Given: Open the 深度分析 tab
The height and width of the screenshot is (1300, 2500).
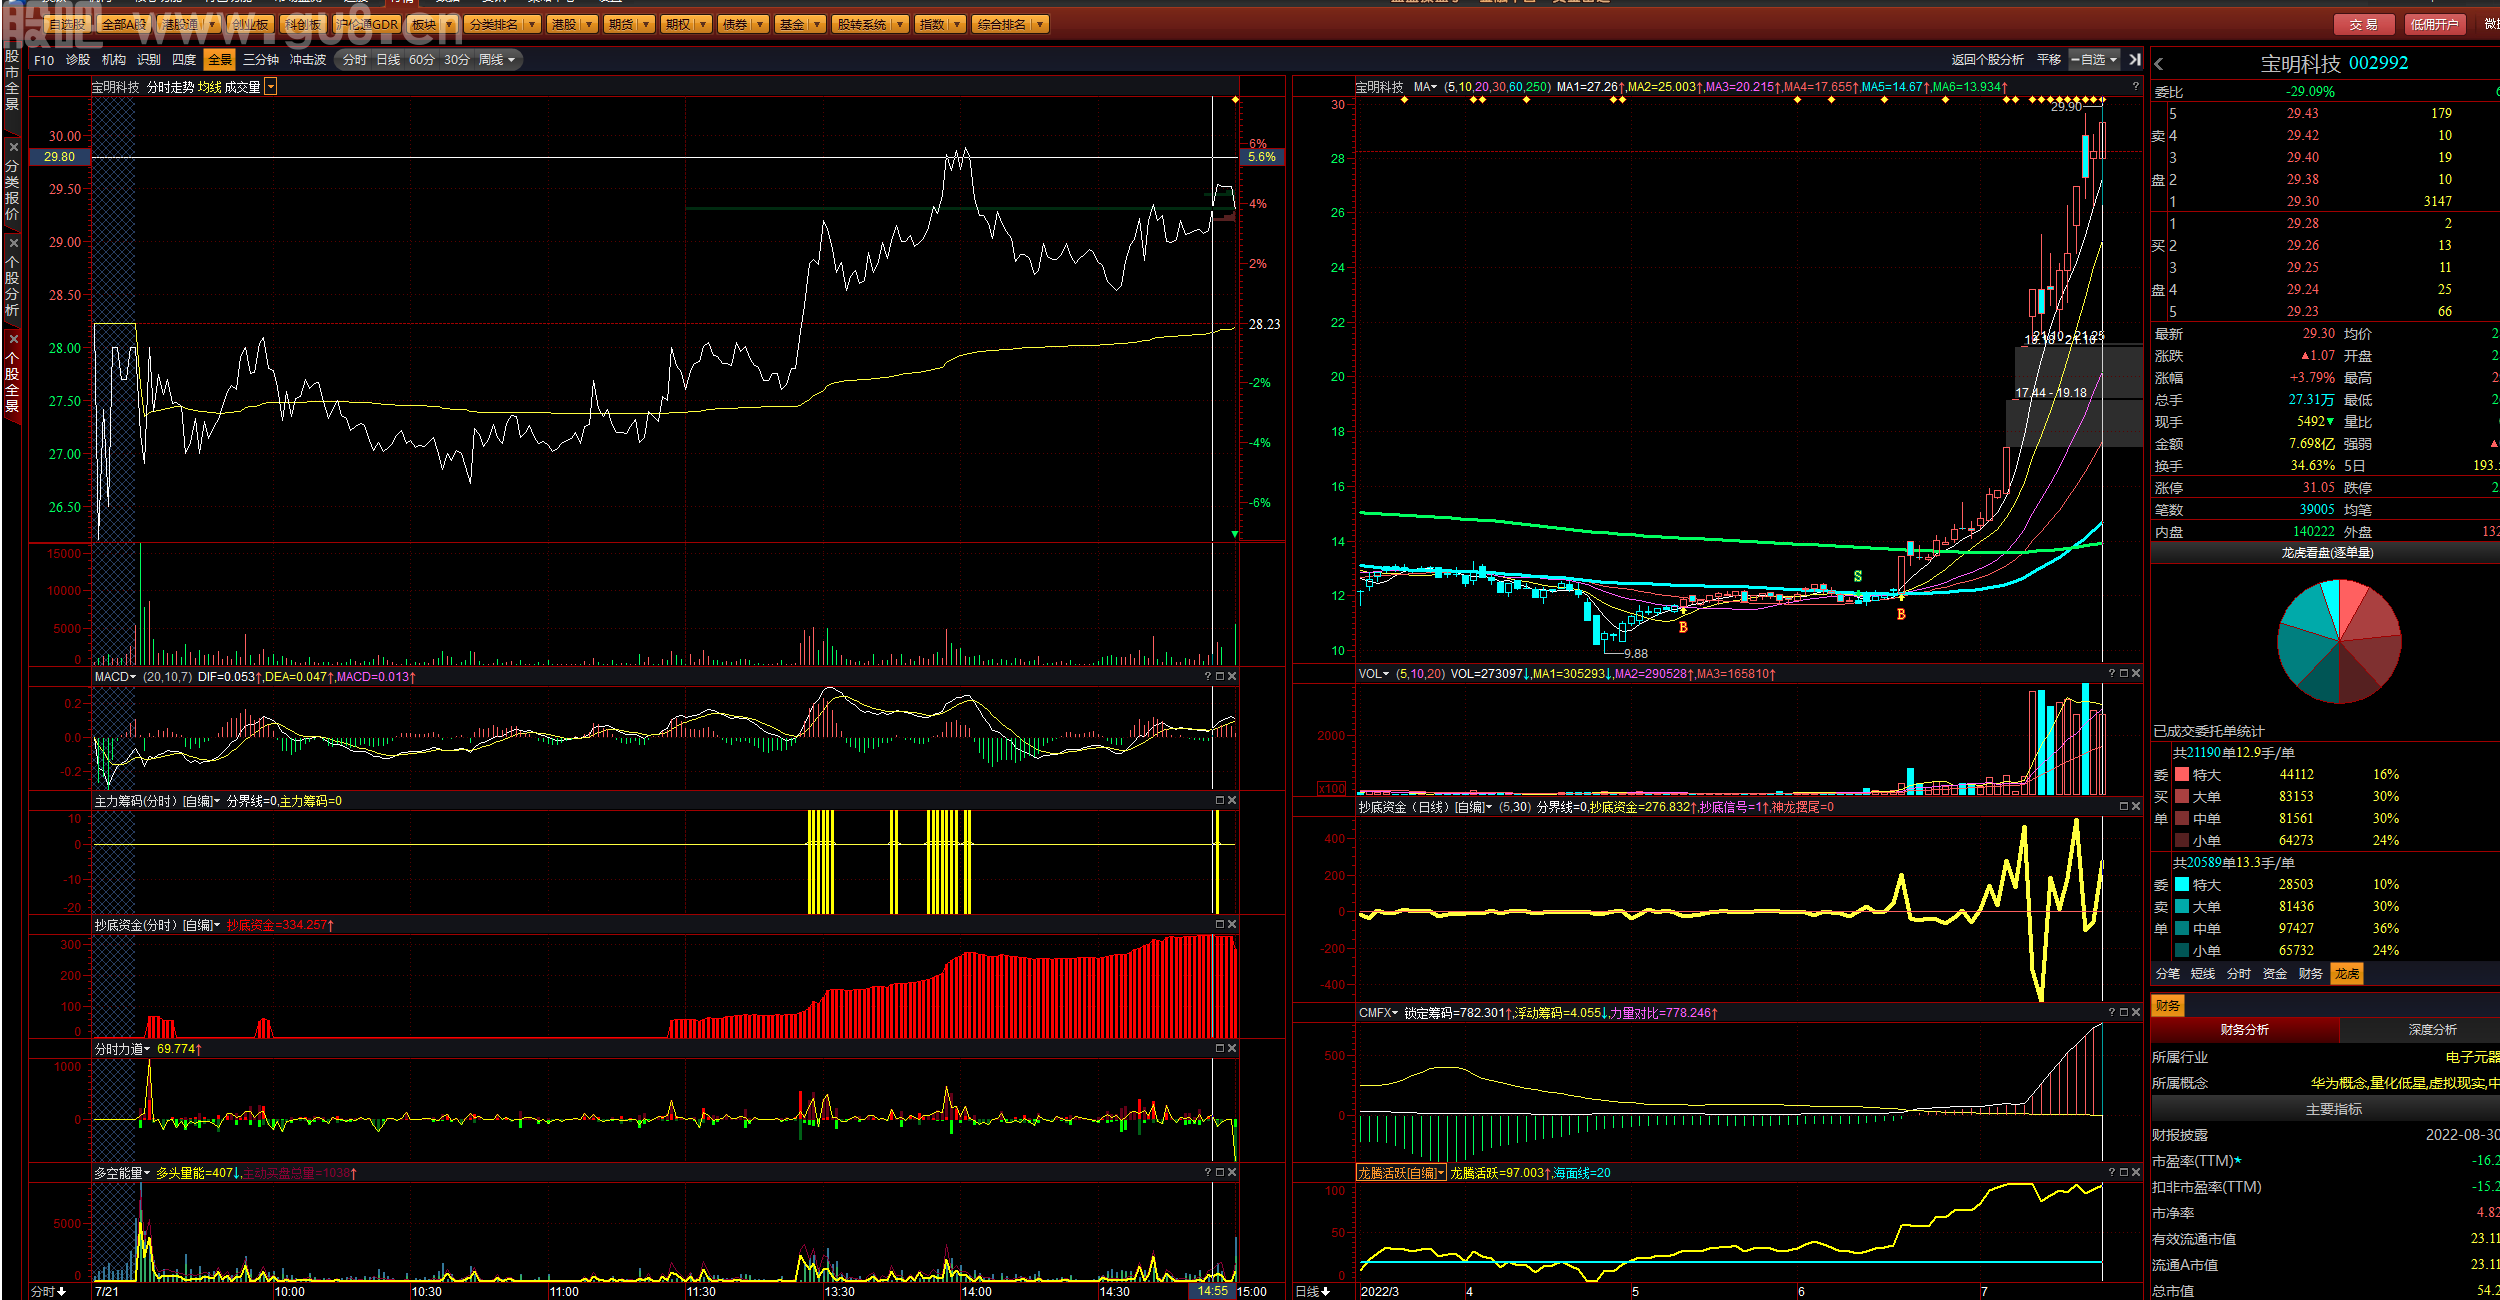Looking at the screenshot, I should coord(2432,1030).
